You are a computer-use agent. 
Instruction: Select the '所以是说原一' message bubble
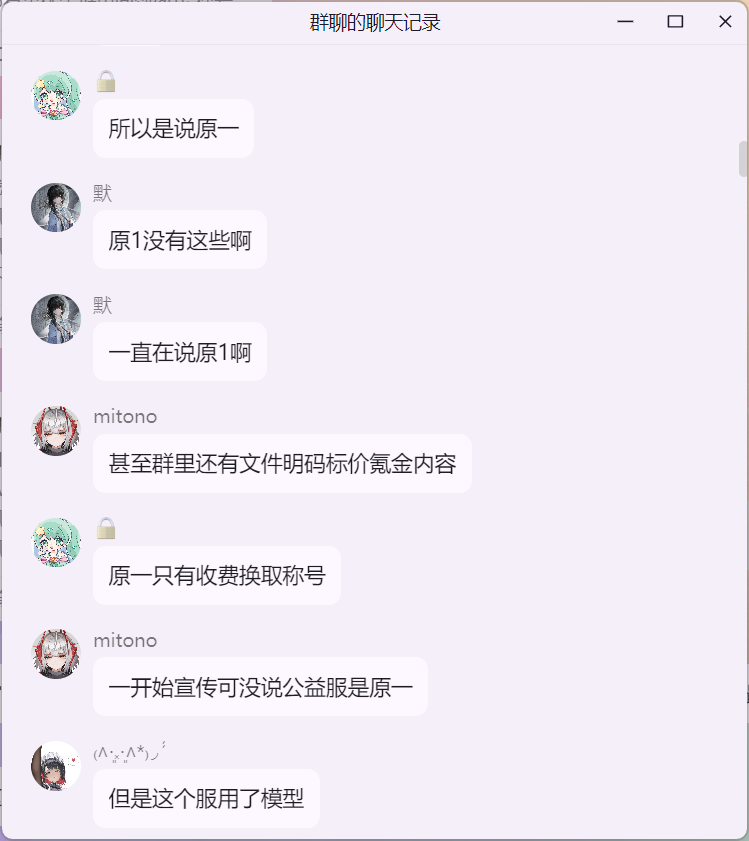coord(173,129)
